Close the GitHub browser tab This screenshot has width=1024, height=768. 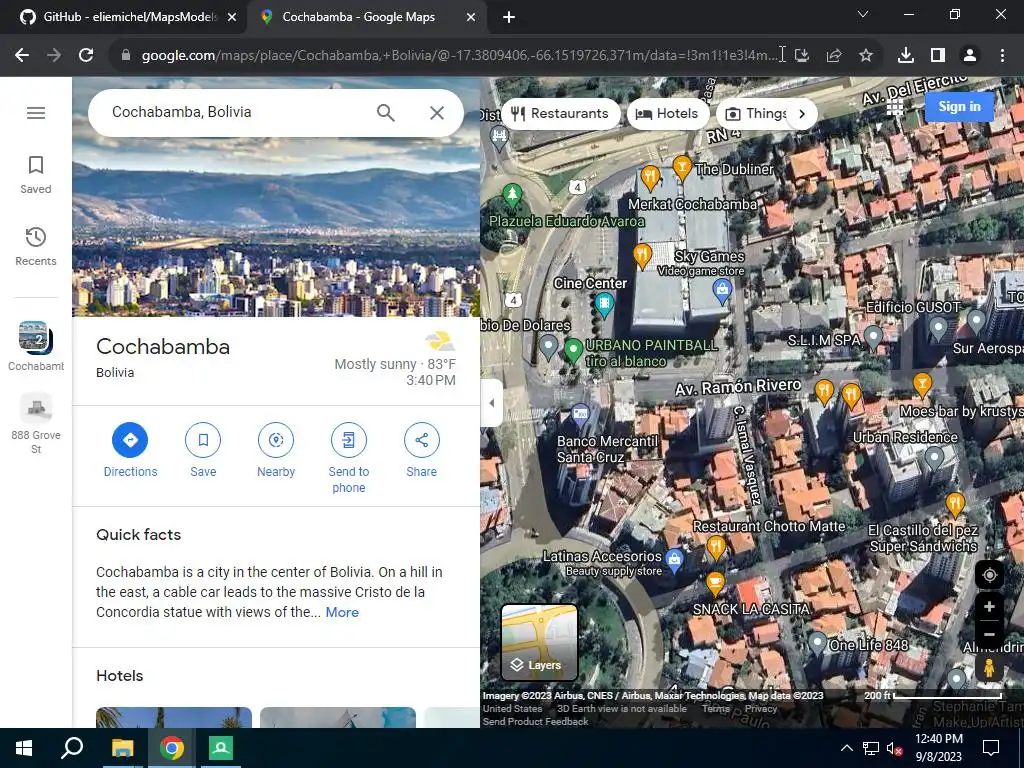coord(232,18)
